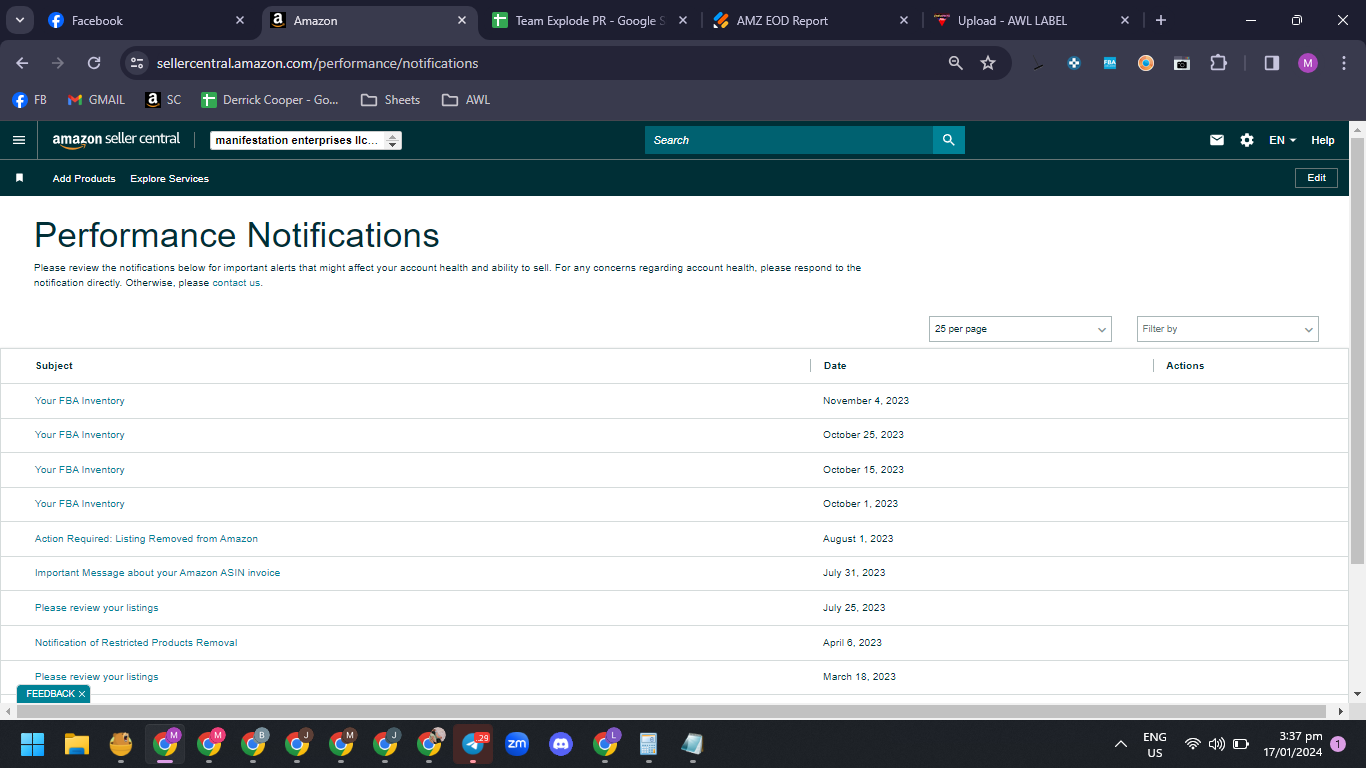Screen dimensions: 1366x768
Task: Open the Calculator app from the taskbar
Action: click(649, 744)
